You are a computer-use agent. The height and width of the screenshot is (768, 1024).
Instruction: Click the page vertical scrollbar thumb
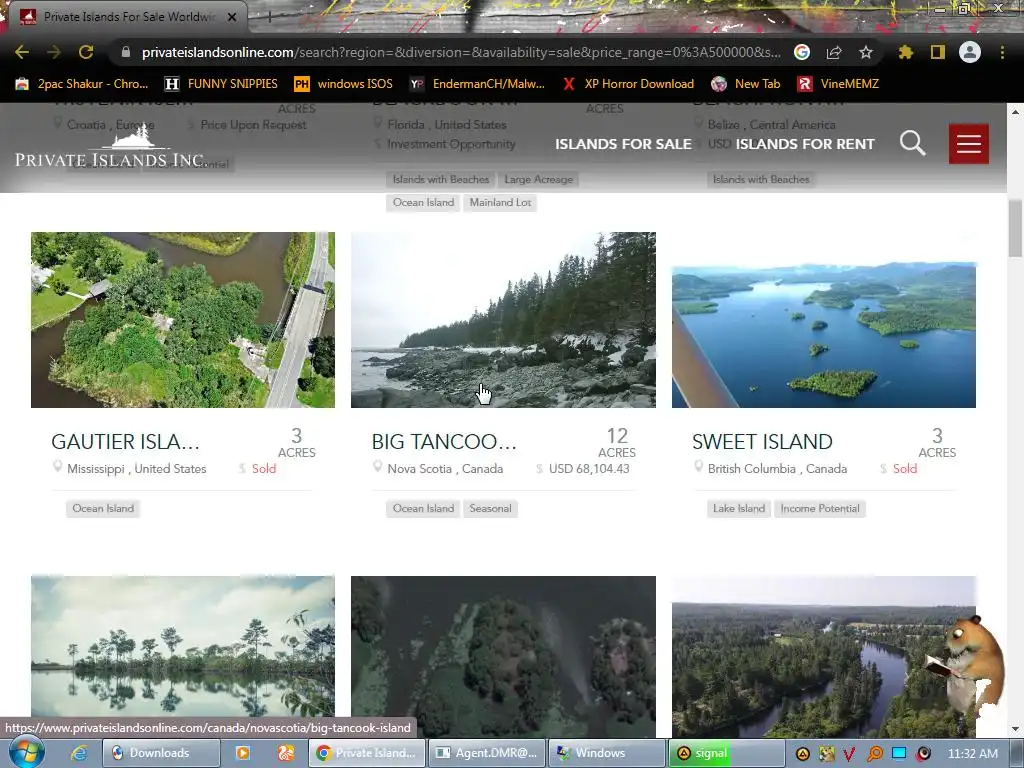click(x=1015, y=229)
